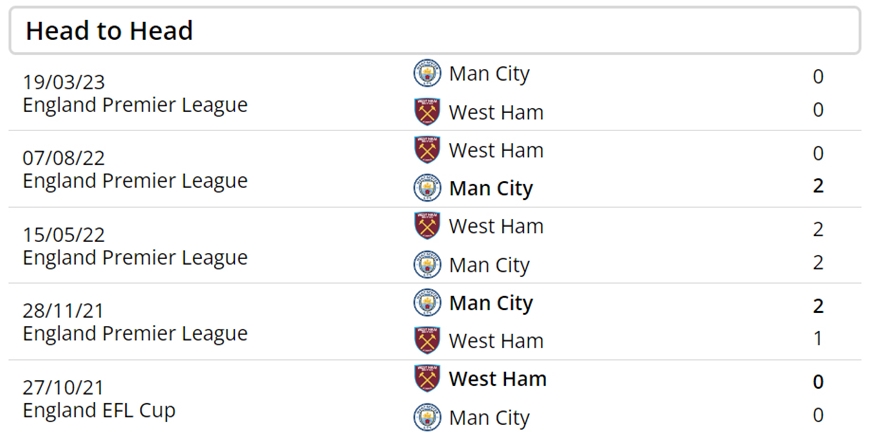Click West Ham crest in 28/11/21 match

click(x=427, y=340)
